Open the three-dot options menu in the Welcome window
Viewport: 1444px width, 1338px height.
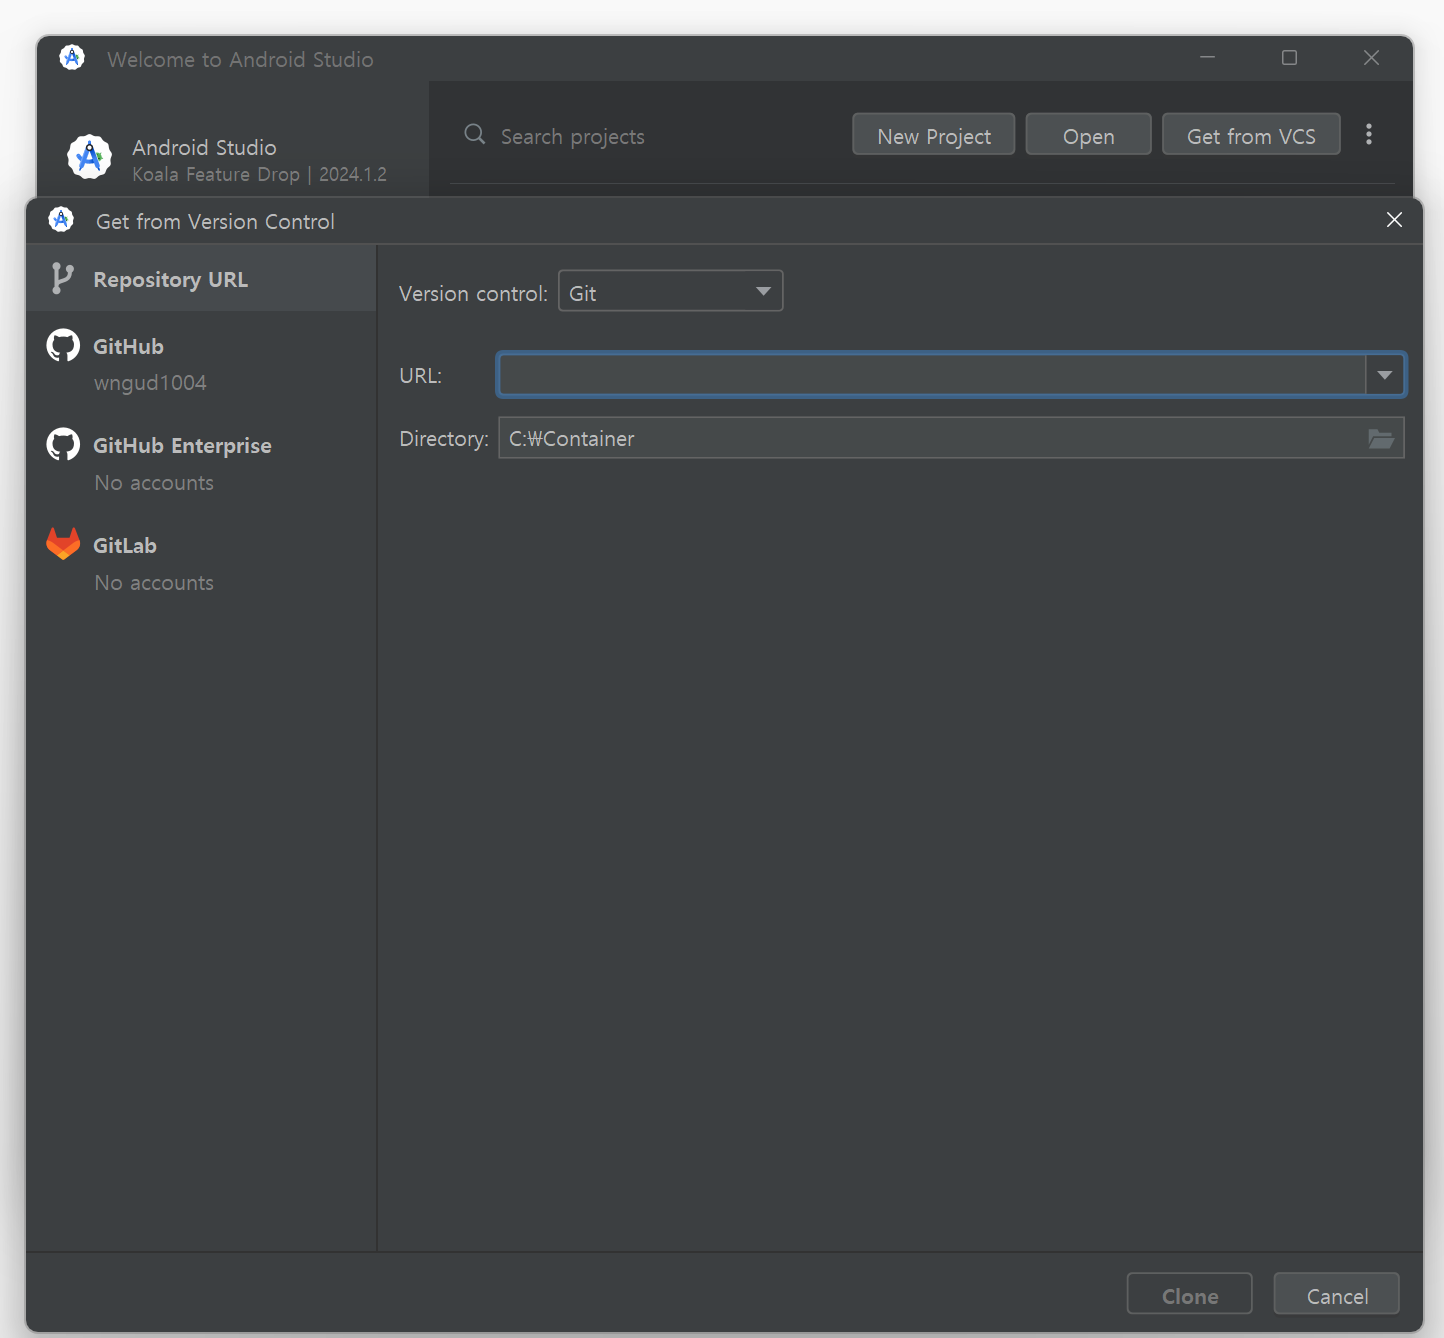pyautogui.click(x=1369, y=134)
